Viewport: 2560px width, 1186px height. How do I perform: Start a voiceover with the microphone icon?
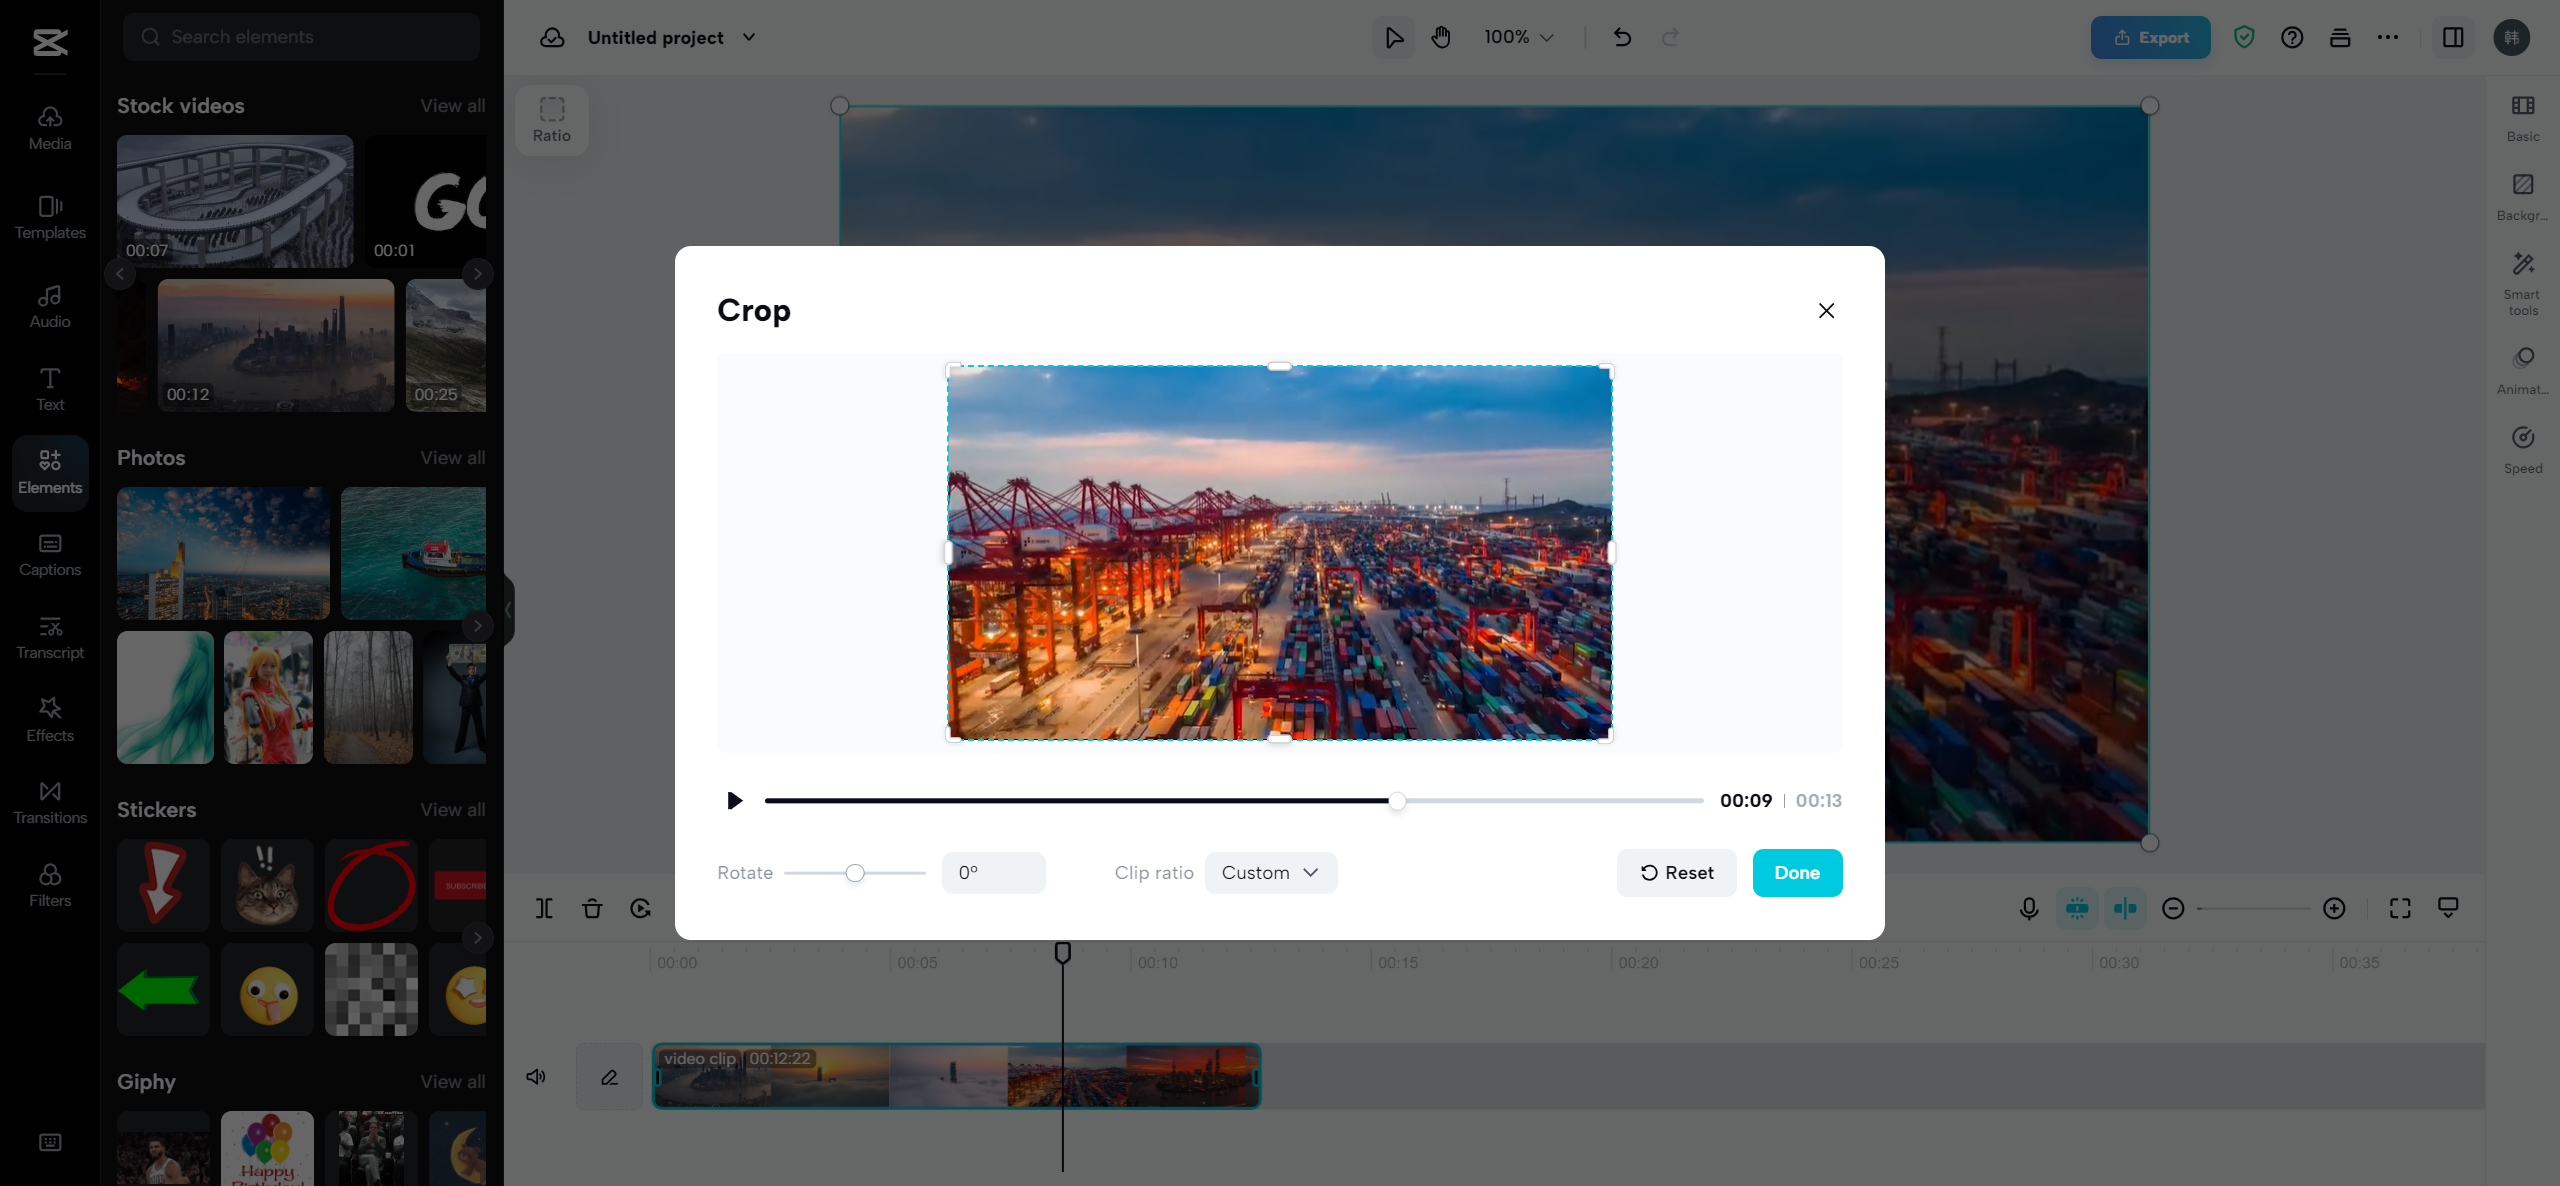pyautogui.click(x=2029, y=908)
